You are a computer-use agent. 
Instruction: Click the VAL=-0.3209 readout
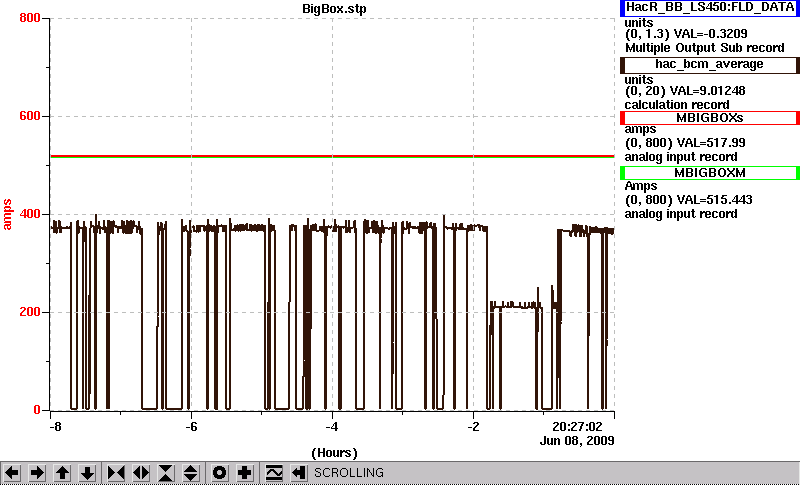(711, 34)
